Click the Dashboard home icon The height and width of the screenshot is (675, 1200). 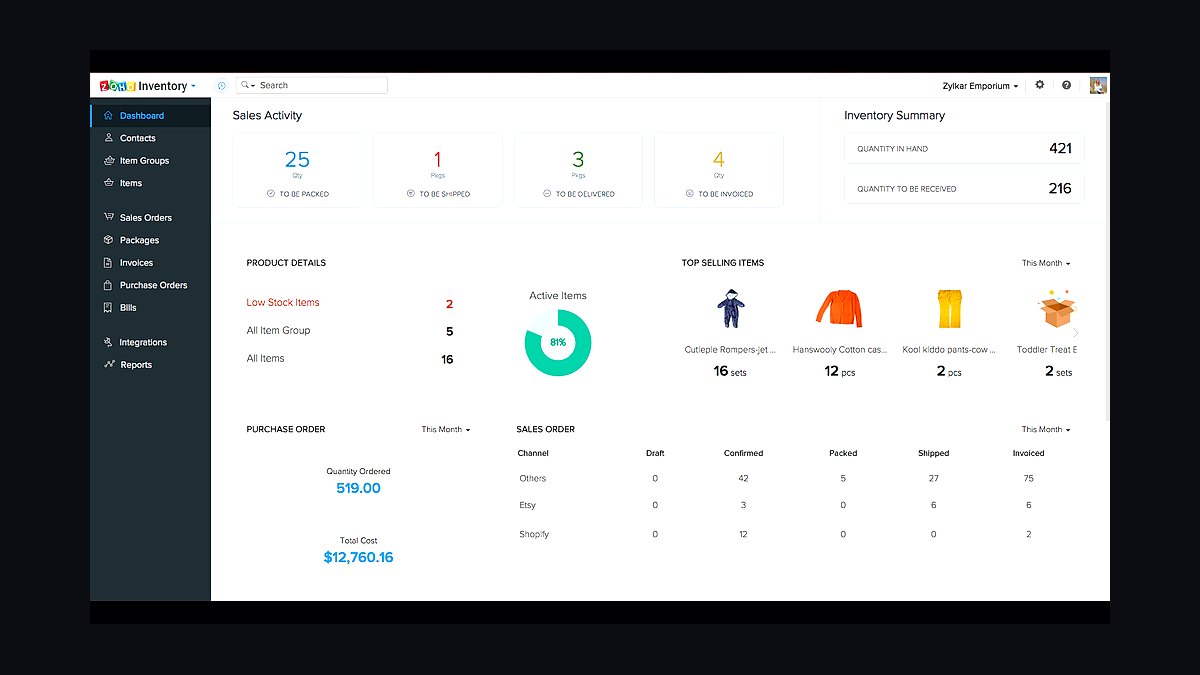pyautogui.click(x=109, y=115)
